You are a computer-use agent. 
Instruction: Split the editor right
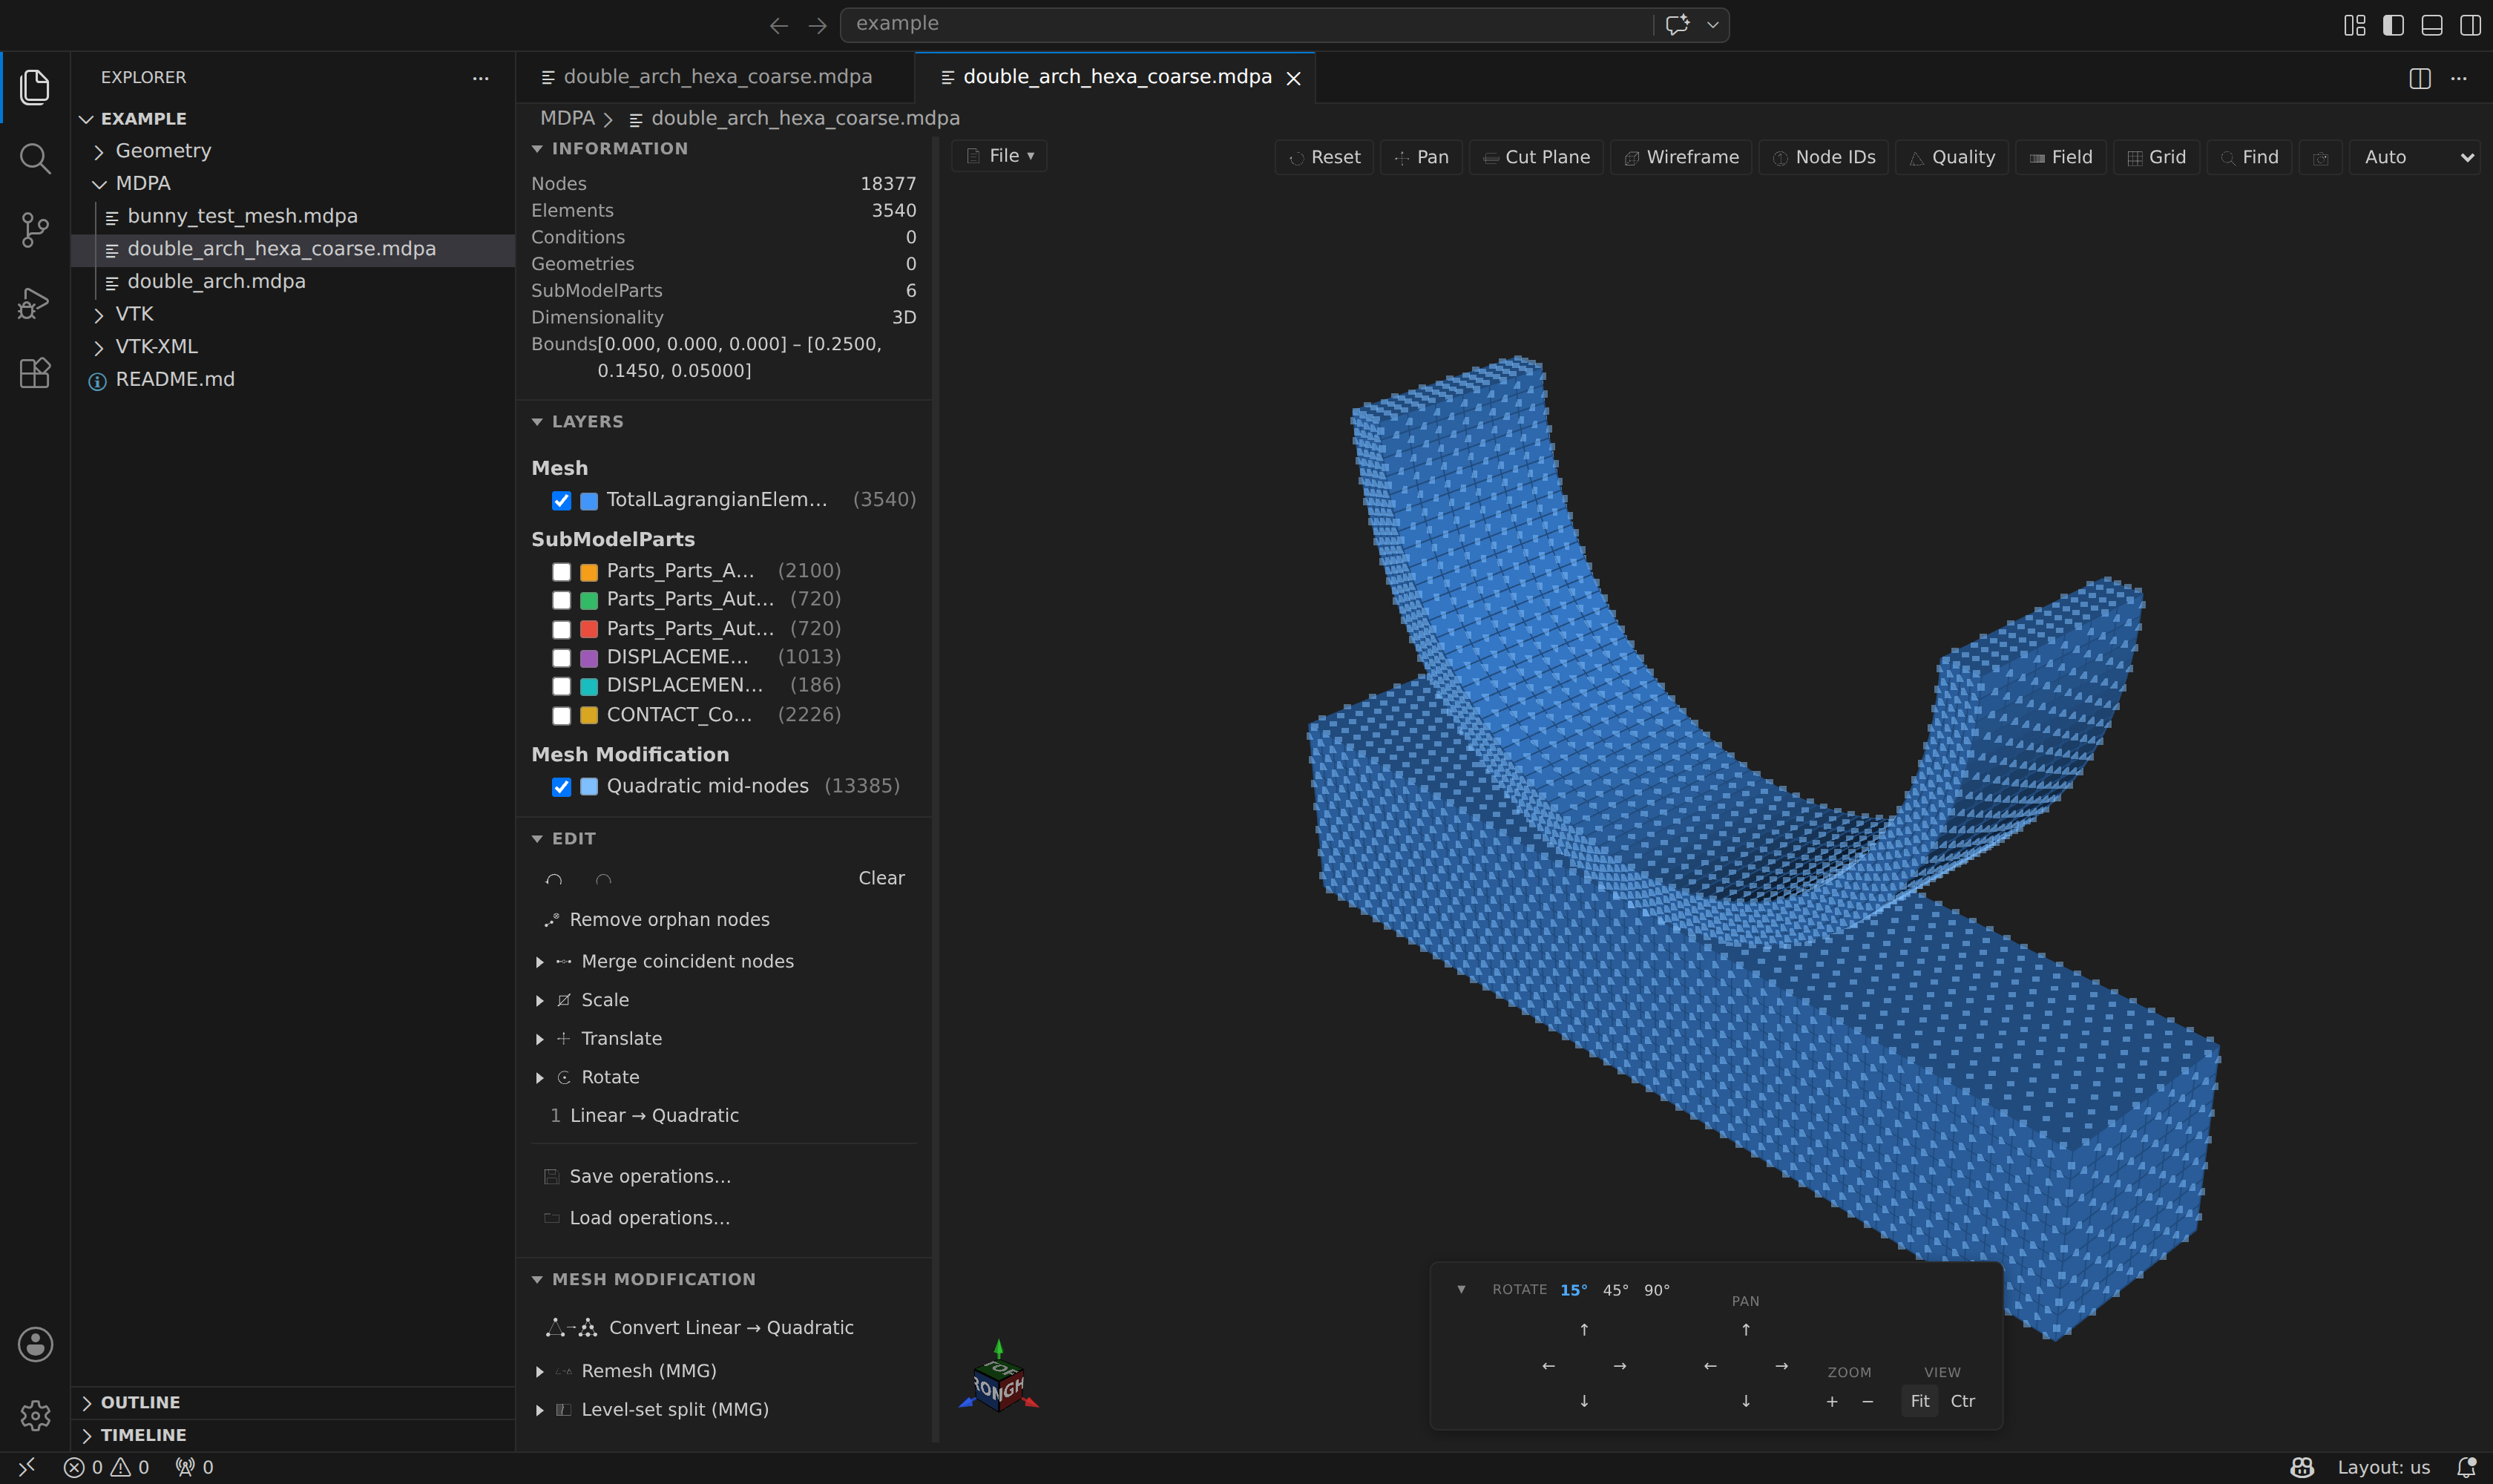click(2420, 78)
